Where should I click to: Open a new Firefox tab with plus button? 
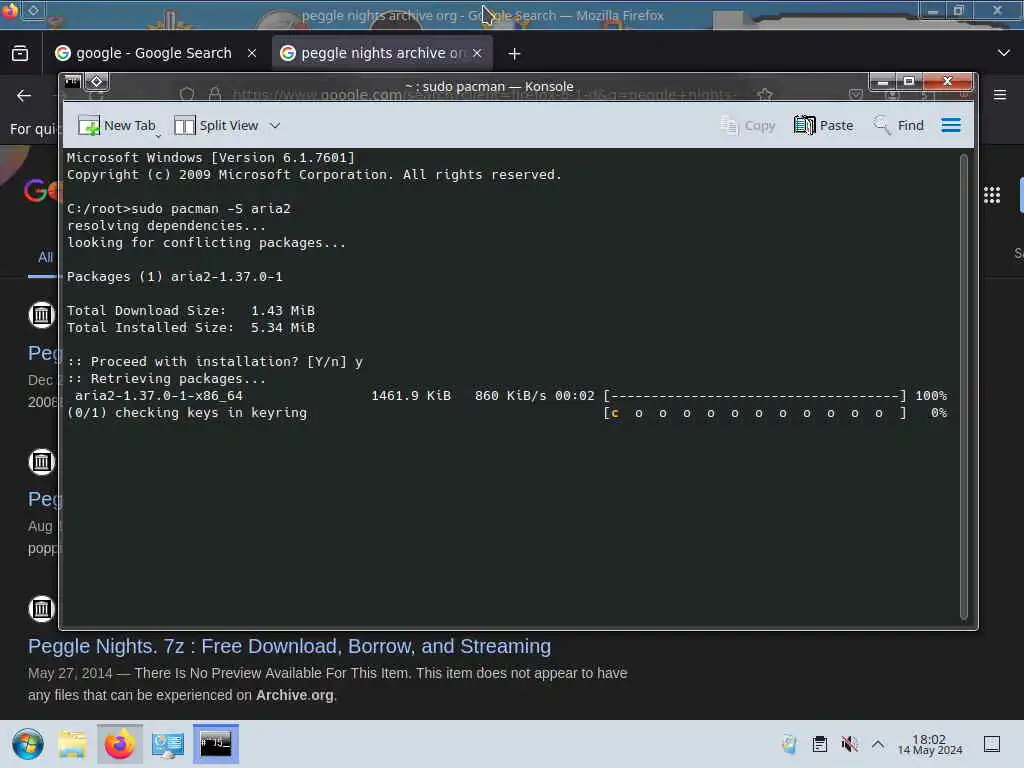point(515,54)
